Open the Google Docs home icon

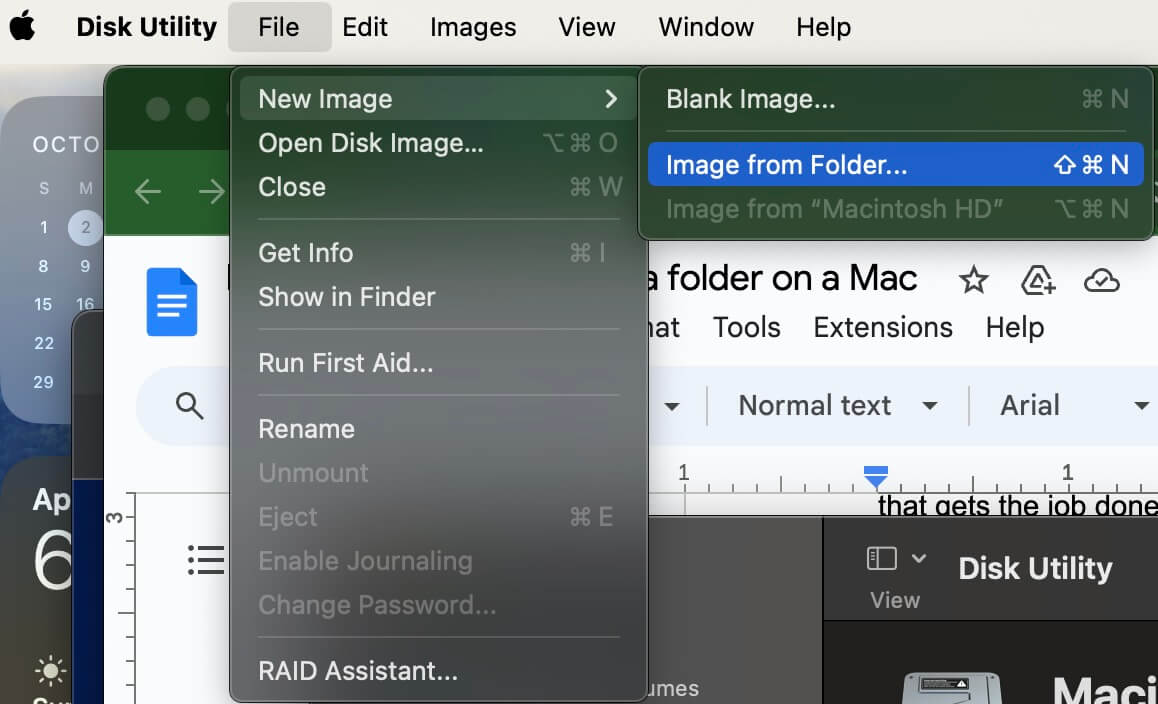(171, 302)
